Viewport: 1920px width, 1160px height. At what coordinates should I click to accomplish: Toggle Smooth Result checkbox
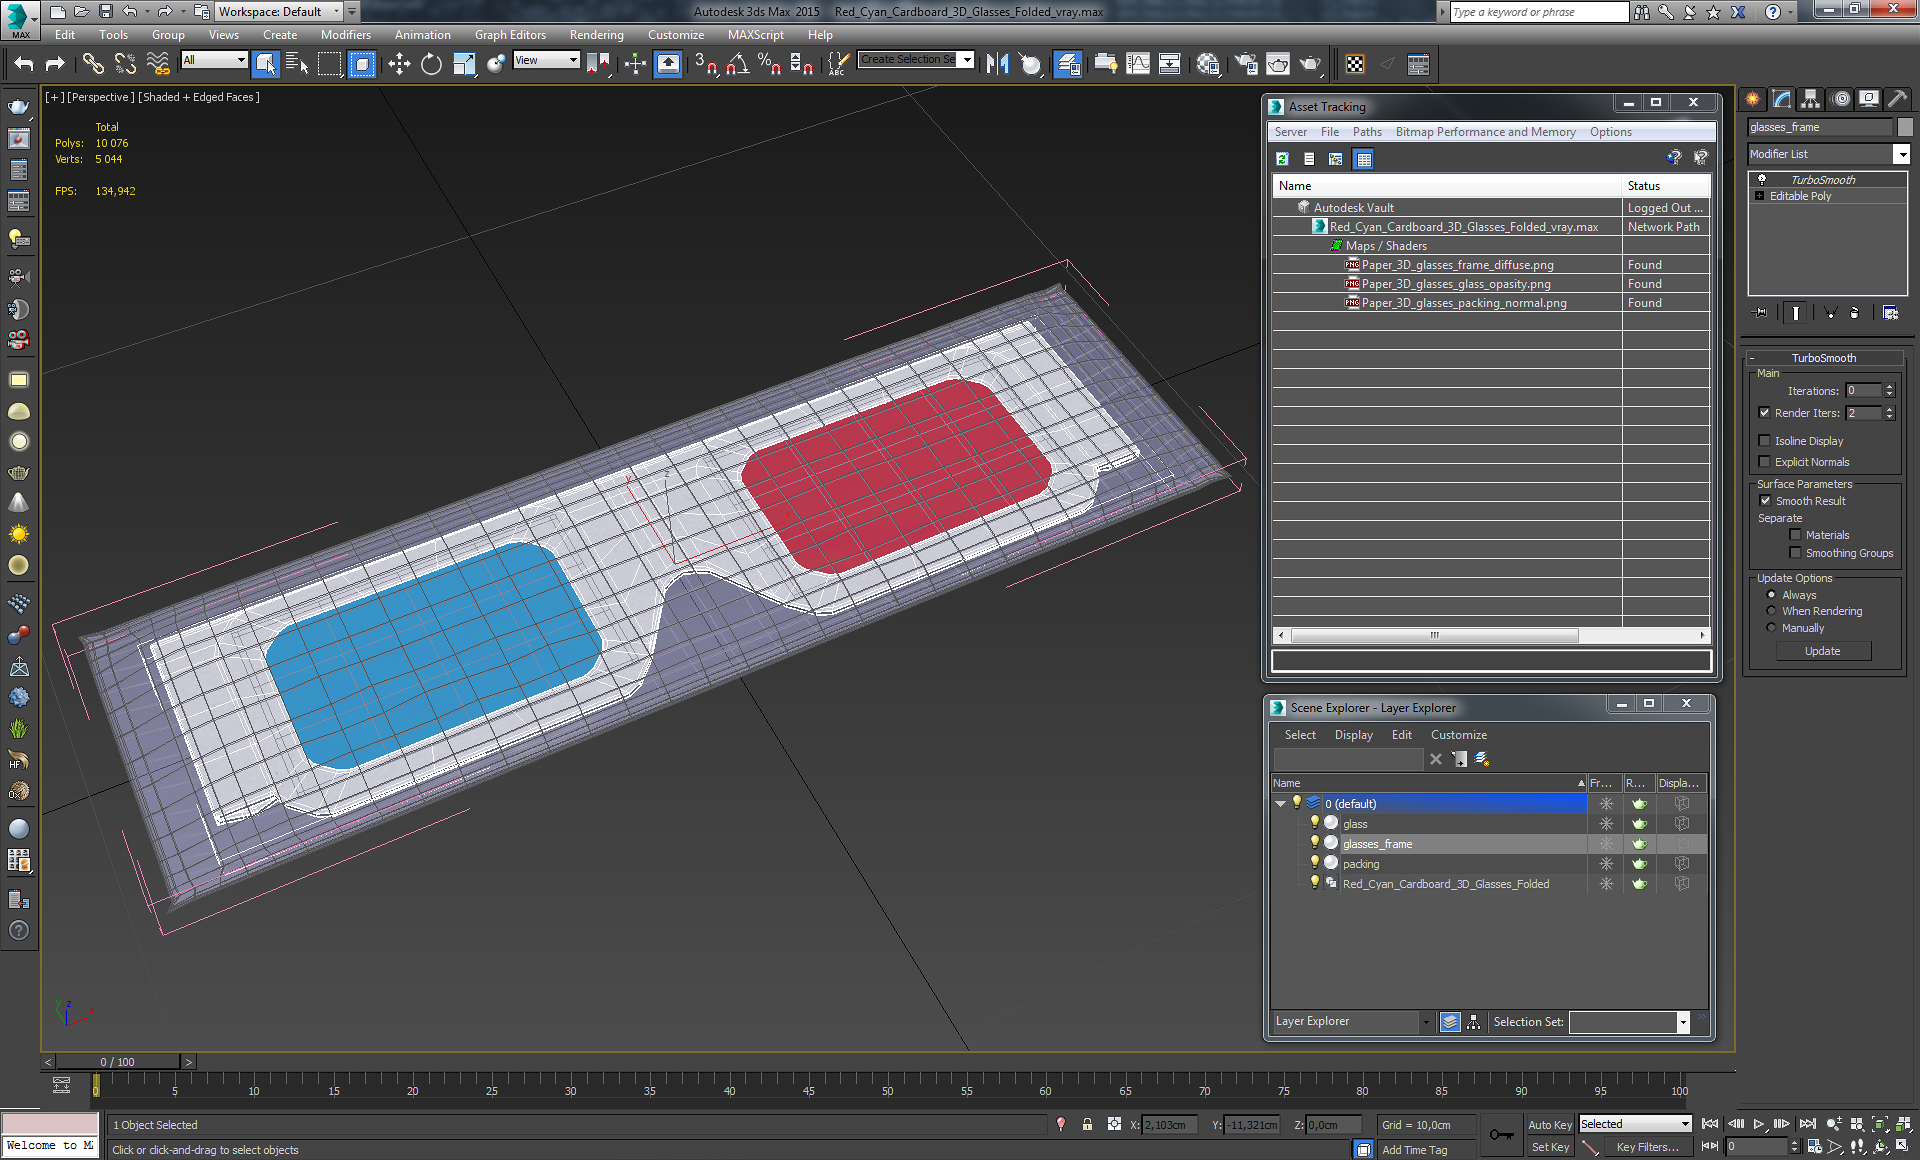(x=1765, y=501)
